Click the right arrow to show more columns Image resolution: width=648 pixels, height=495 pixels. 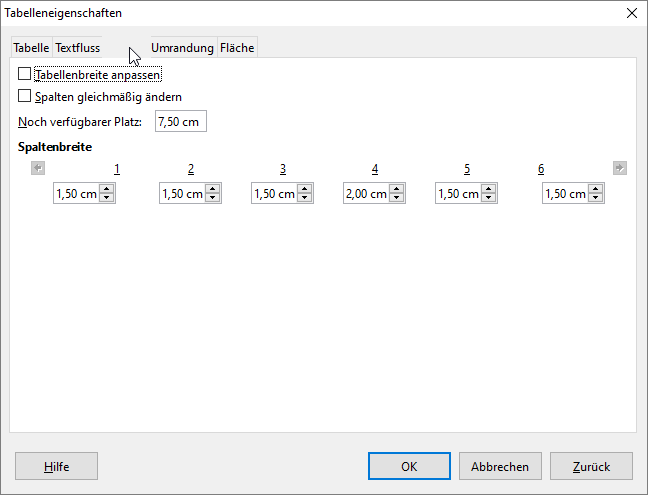tap(620, 168)
